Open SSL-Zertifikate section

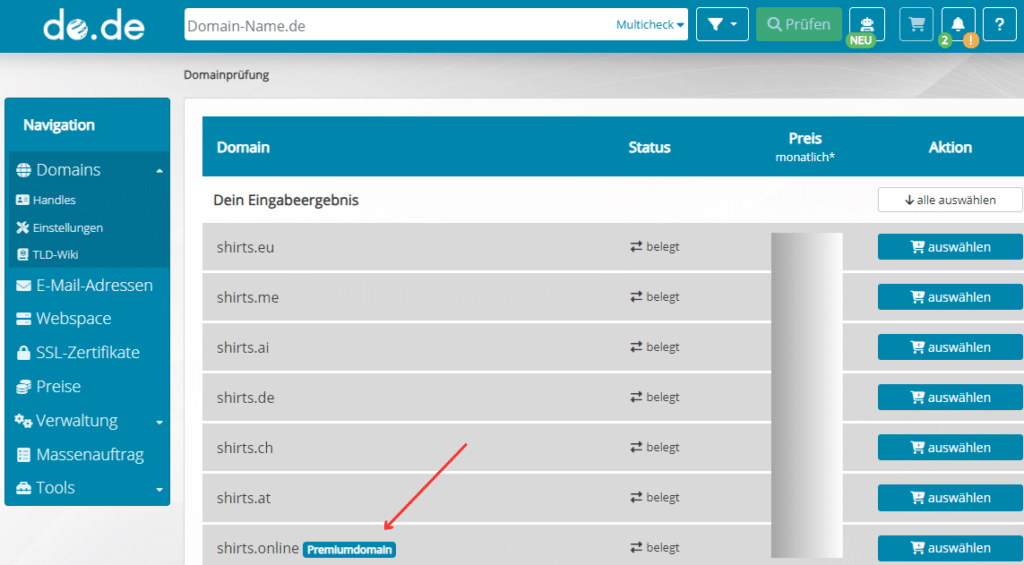(88, 353)
